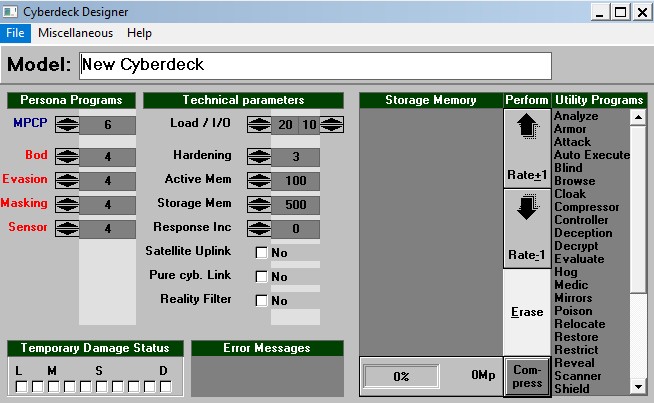This screenshot has width=654, height=403.
Task: Click the Erase button
Action: pyautogui.click(x=527, y=312)
